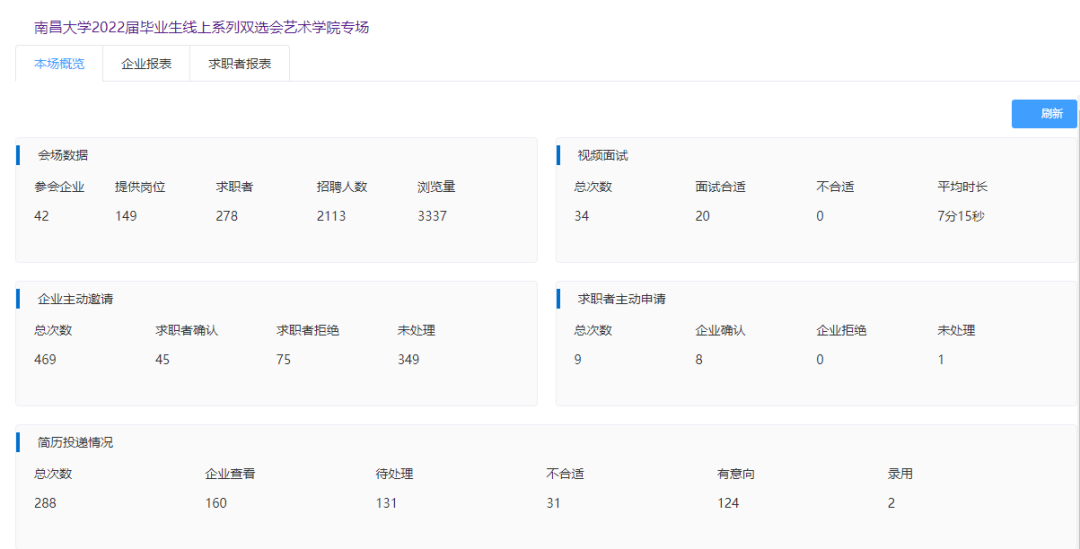This screenshot has width=1080, height=549.
Task: Click the 面试合适 count 20
Action: (703, 216)
